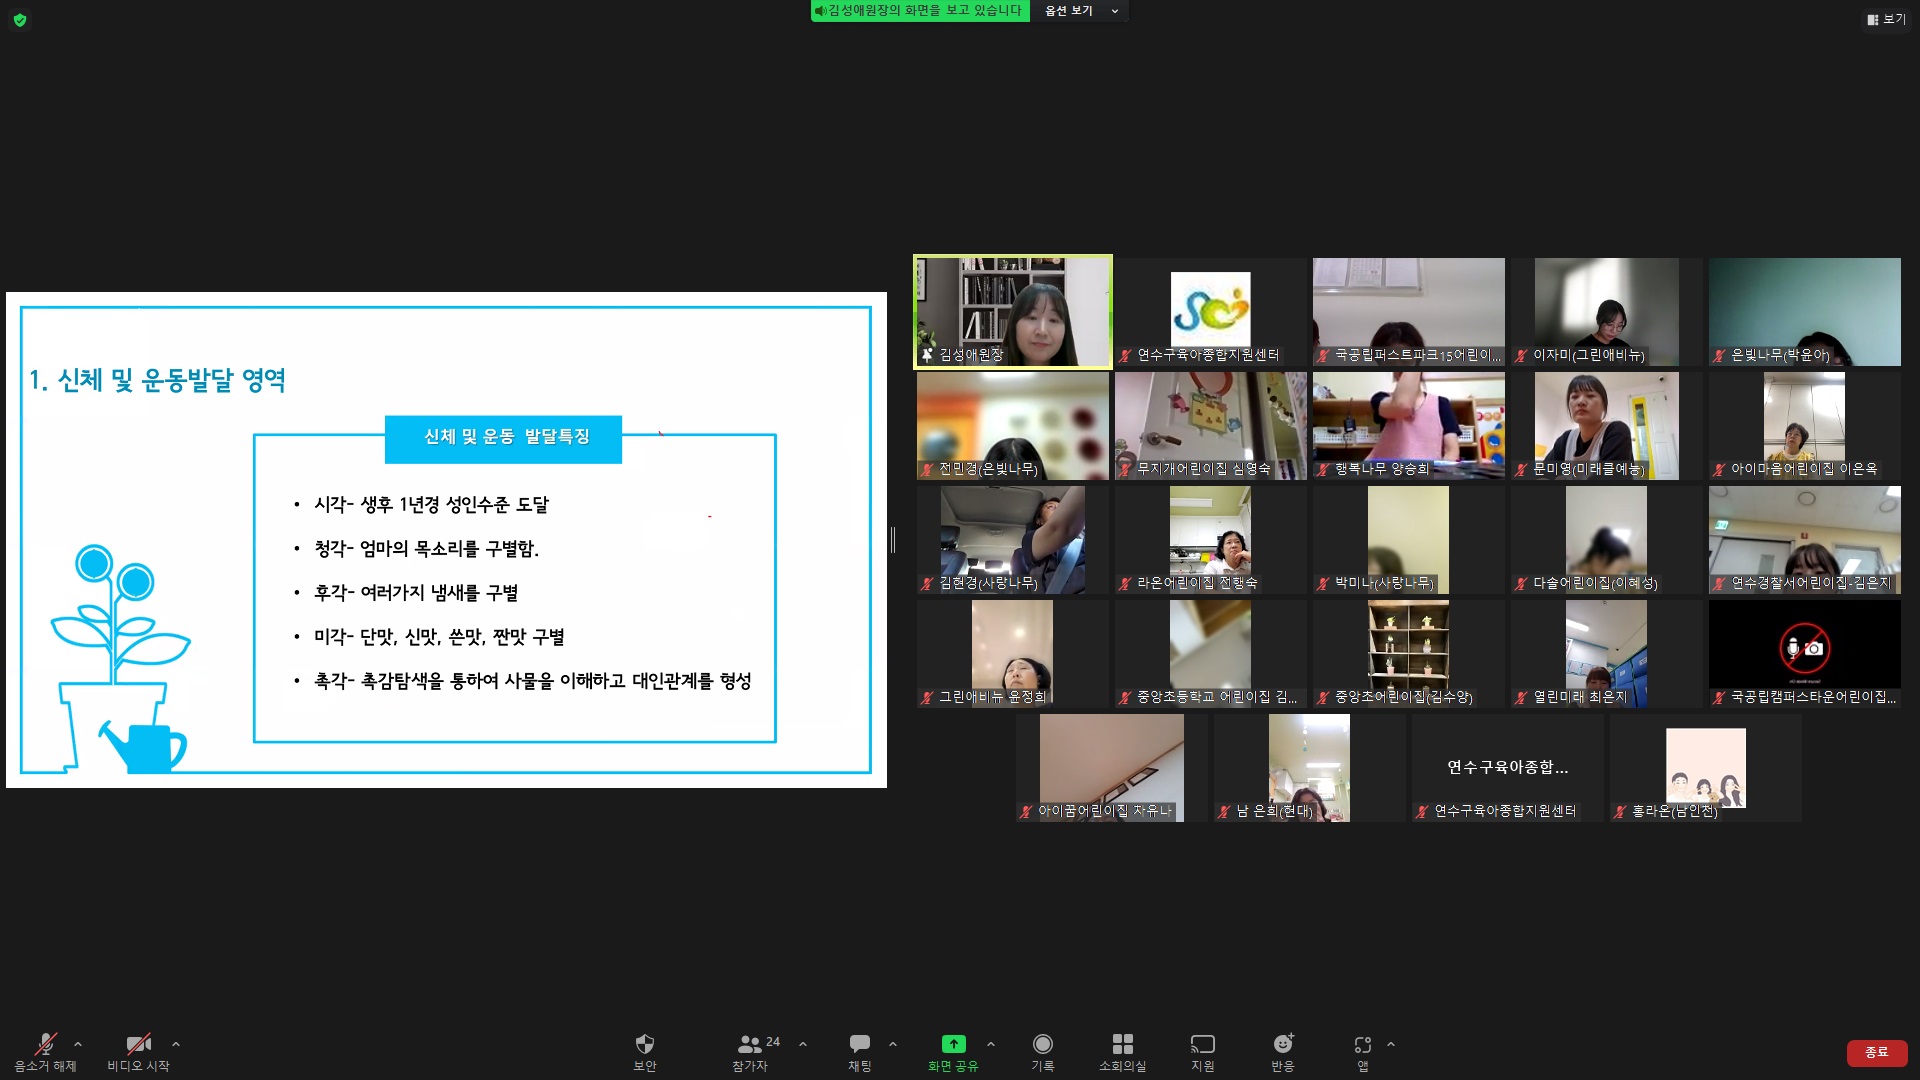Select 연수구육아종합... text-only participant tile
The width and height of the screenshot is (1920, 1080).
1508,768
